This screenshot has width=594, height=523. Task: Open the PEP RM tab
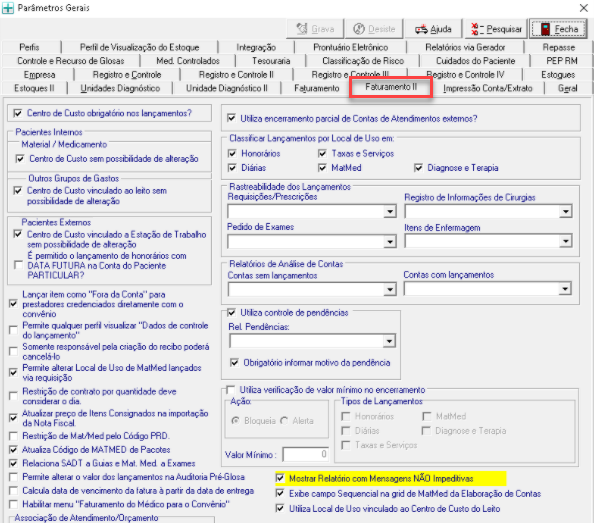point(562,61)
